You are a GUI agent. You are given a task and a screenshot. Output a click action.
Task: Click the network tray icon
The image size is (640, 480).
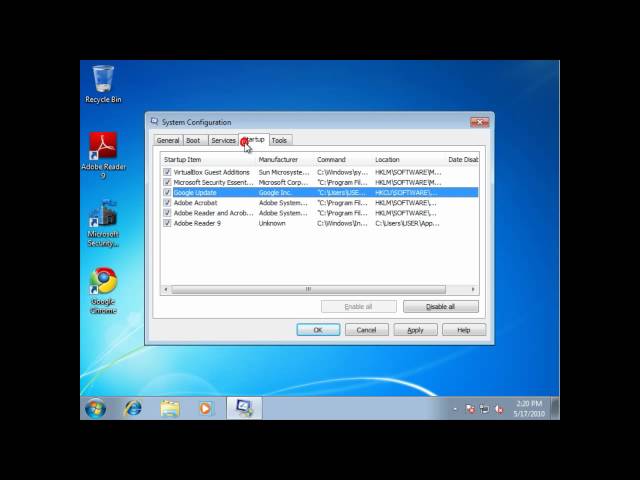tap(484, 409)
